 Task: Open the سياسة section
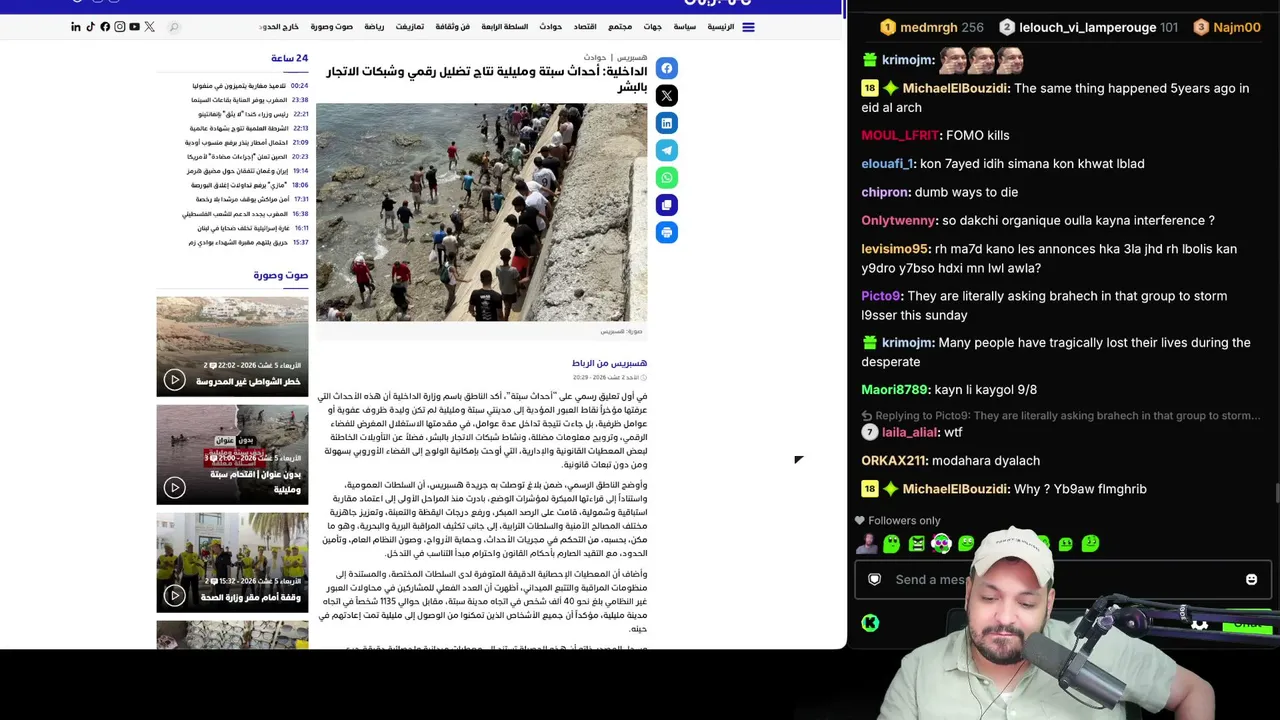[x=685, y=27]
